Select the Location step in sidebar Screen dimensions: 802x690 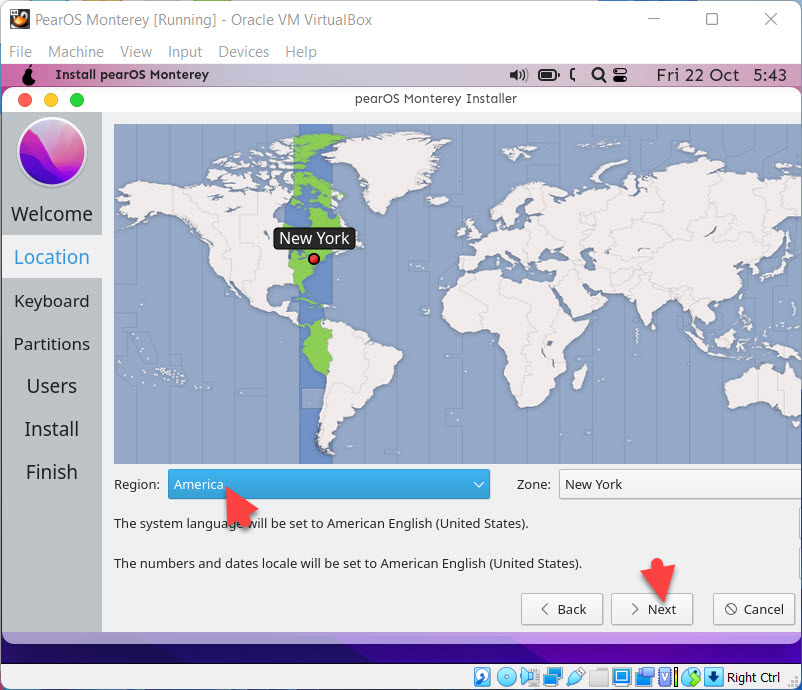(52, 257)
